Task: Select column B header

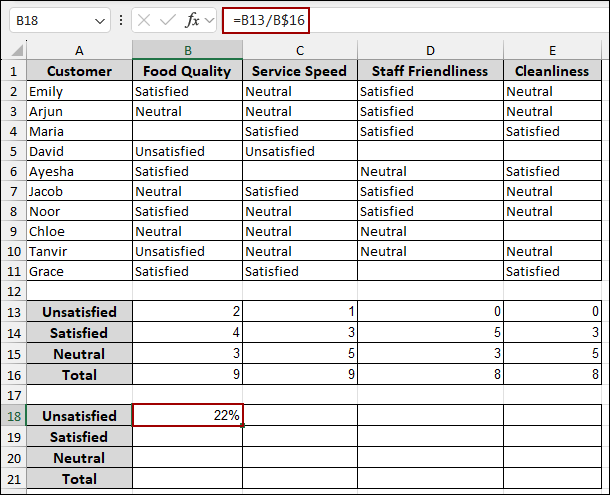Action: click(x=187, y=51)
